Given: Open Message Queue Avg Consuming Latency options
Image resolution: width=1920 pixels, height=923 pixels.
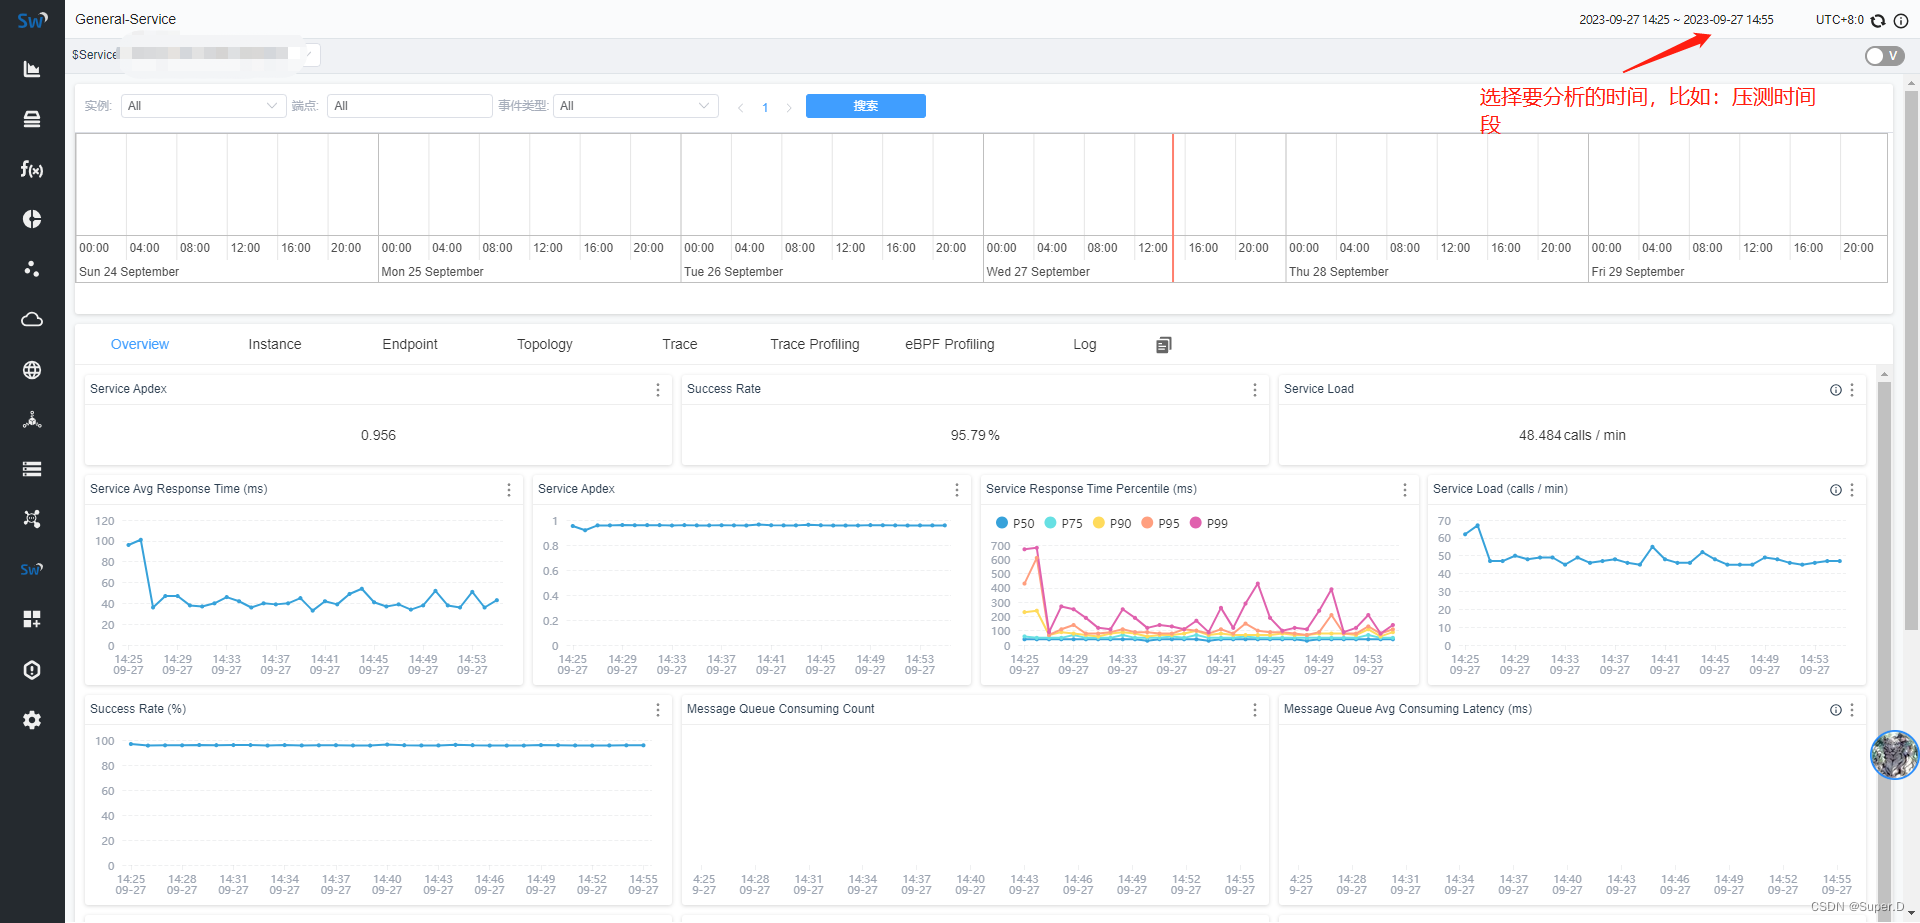Looking at the screenshot, I should (x=1852, y=710).
